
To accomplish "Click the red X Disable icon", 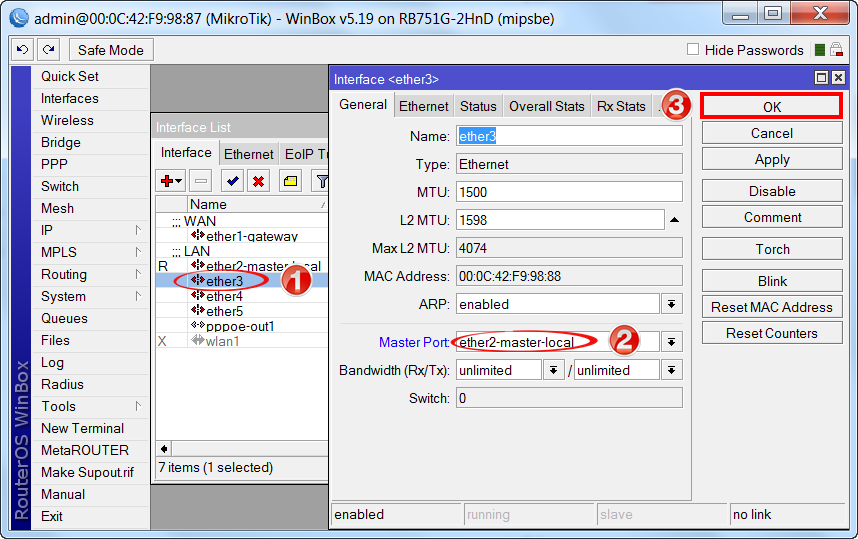I will click(x=259, y=181).
